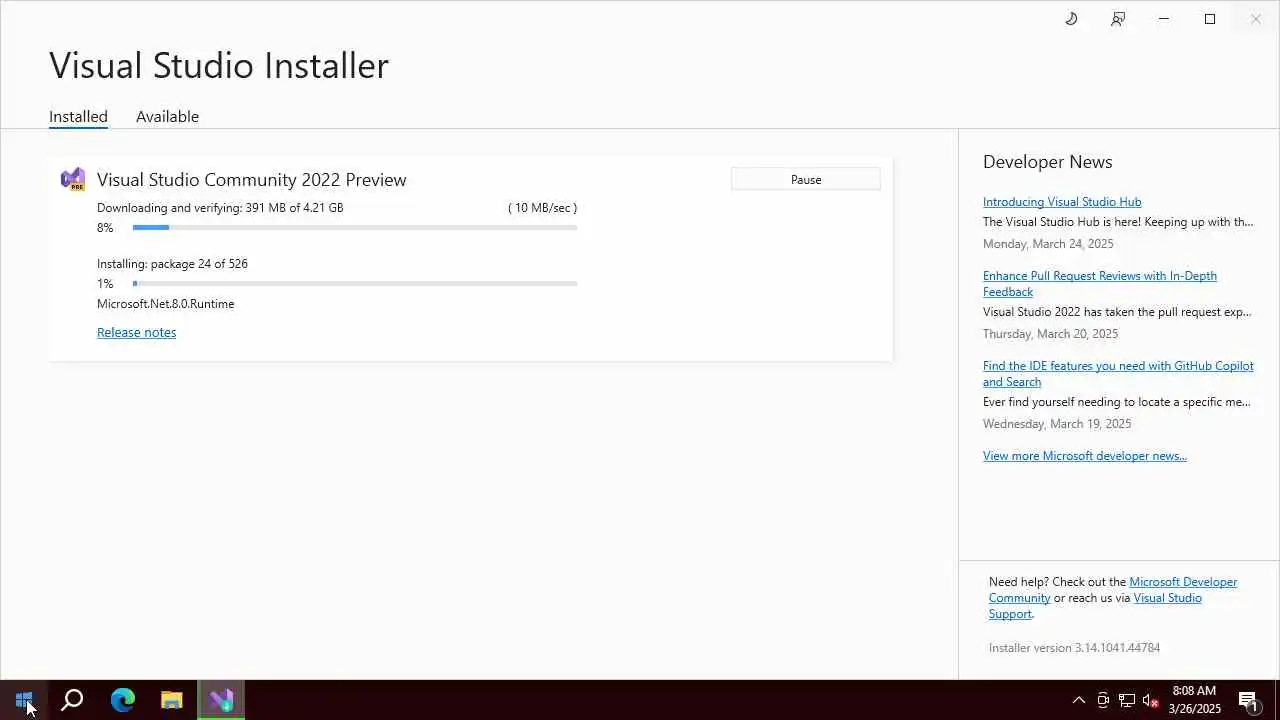Open Enhance Pull Request Reviews article link
Image resolution: width=1280 pixels, height=720 pixels.
point(1100,283)
